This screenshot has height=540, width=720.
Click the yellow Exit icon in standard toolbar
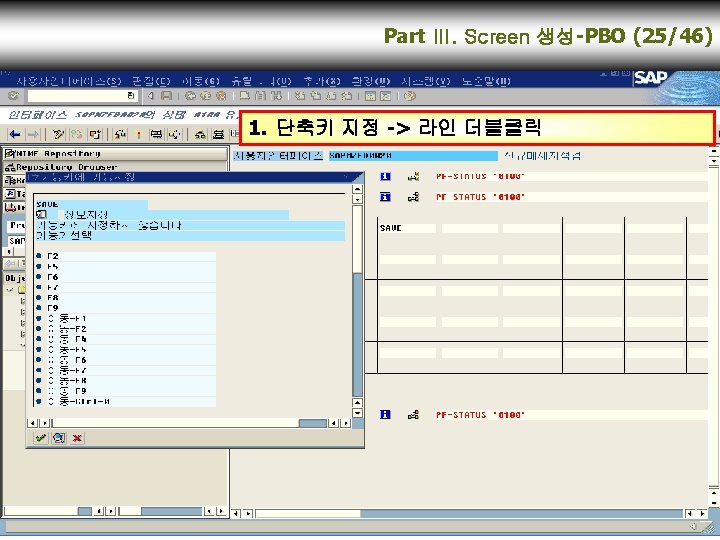[x=205, y=96]
